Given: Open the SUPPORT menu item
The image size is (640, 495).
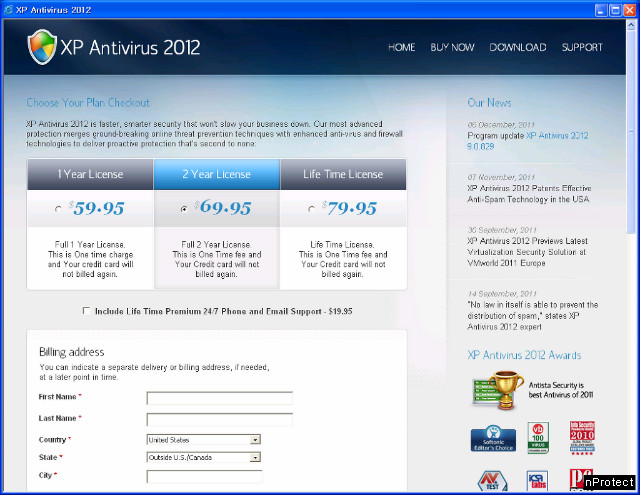Looking at the screenshot, I should (x=582, y=47).
